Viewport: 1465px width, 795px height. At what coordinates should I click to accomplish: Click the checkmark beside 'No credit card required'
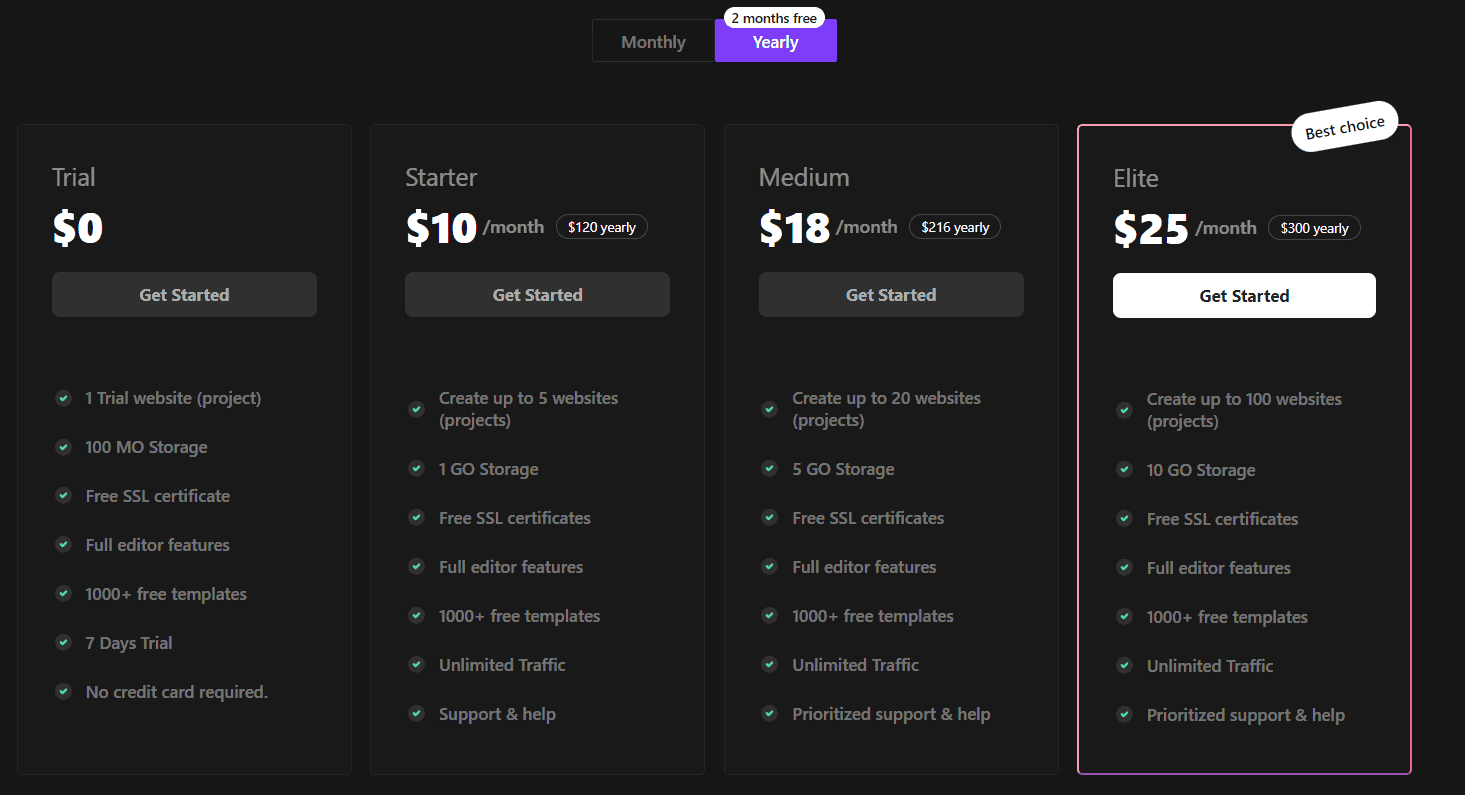tap(63, 692)
